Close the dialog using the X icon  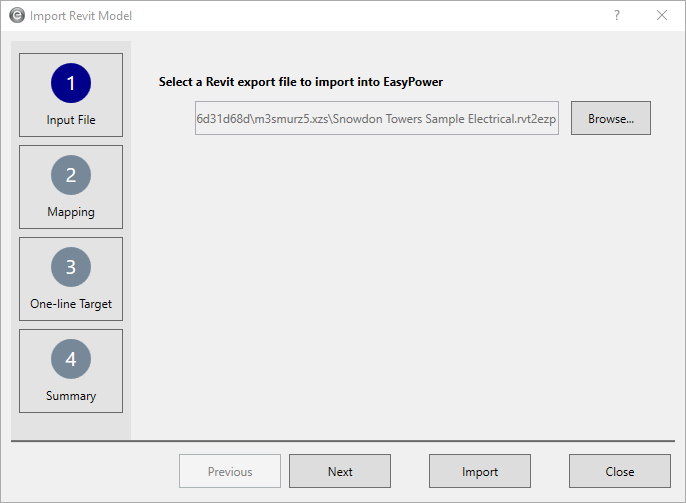point(662,16)
